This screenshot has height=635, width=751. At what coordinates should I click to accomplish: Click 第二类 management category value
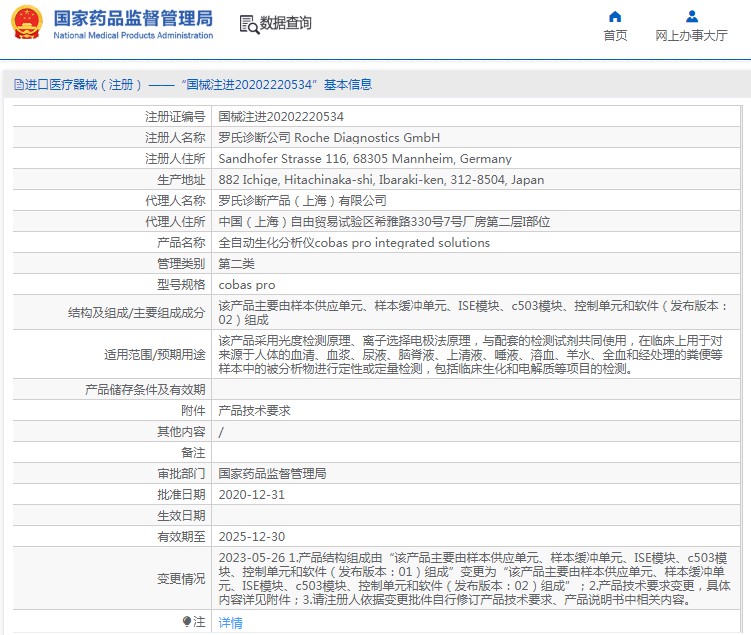237,264
